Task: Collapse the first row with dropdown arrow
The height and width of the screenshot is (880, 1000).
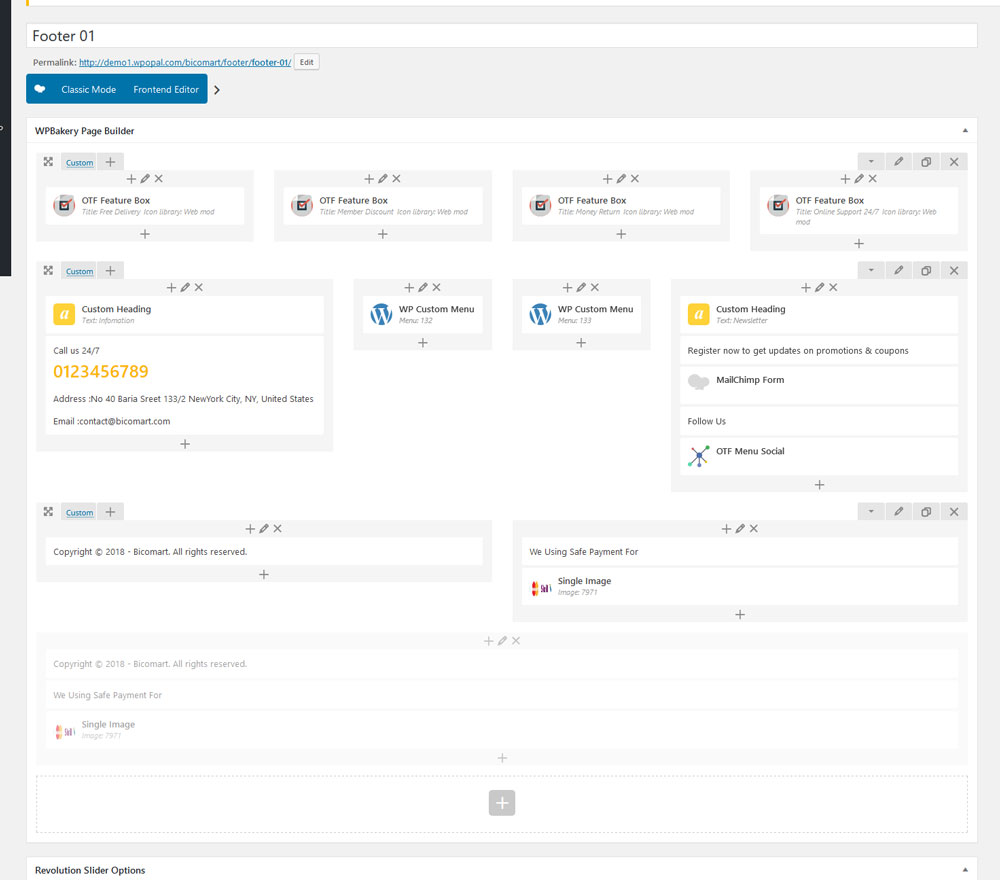Action: tap(871, 162)
